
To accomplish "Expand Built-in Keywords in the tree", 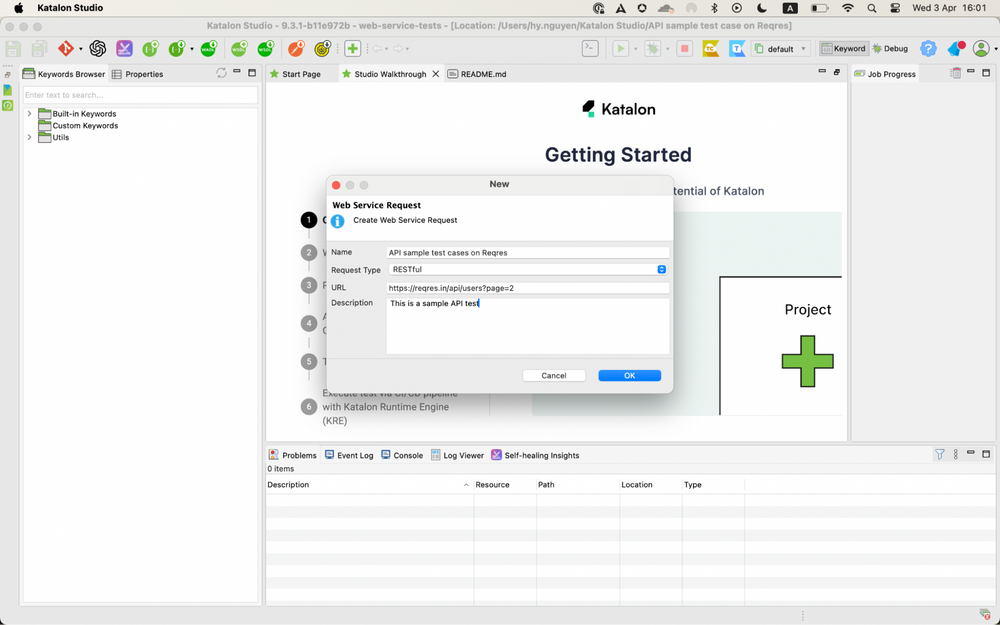I will (x=29, y=113).
